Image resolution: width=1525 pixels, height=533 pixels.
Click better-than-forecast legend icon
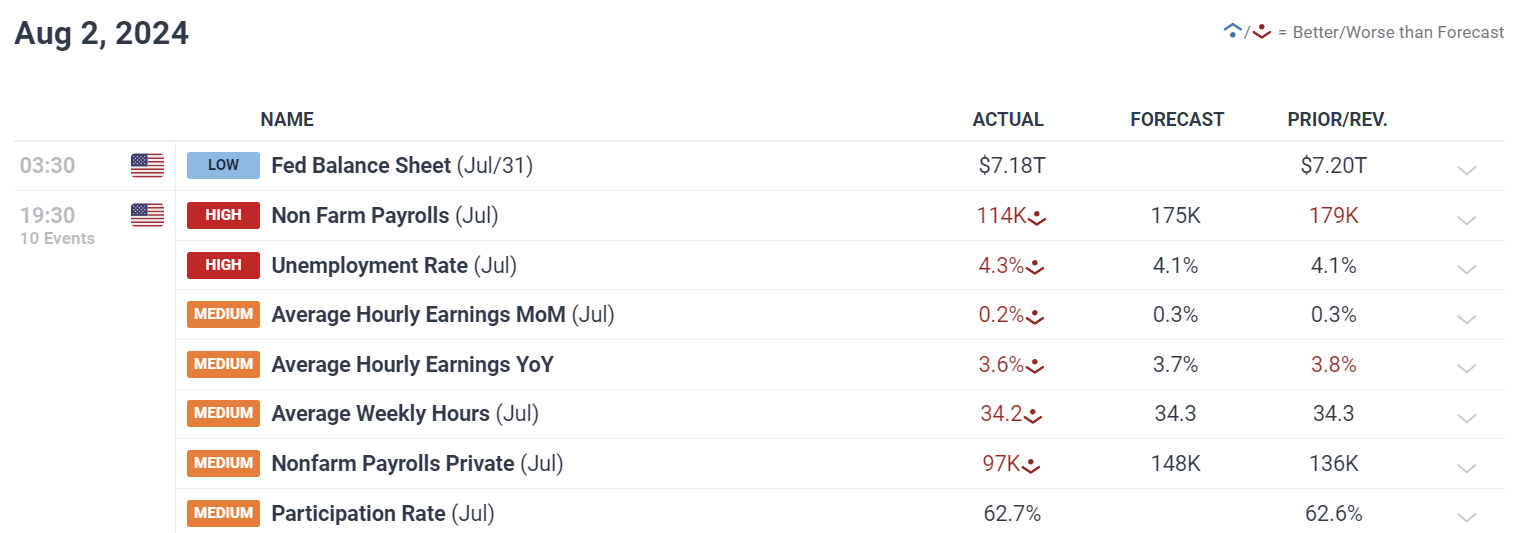pyautogui.click(x=1232, y=31)
